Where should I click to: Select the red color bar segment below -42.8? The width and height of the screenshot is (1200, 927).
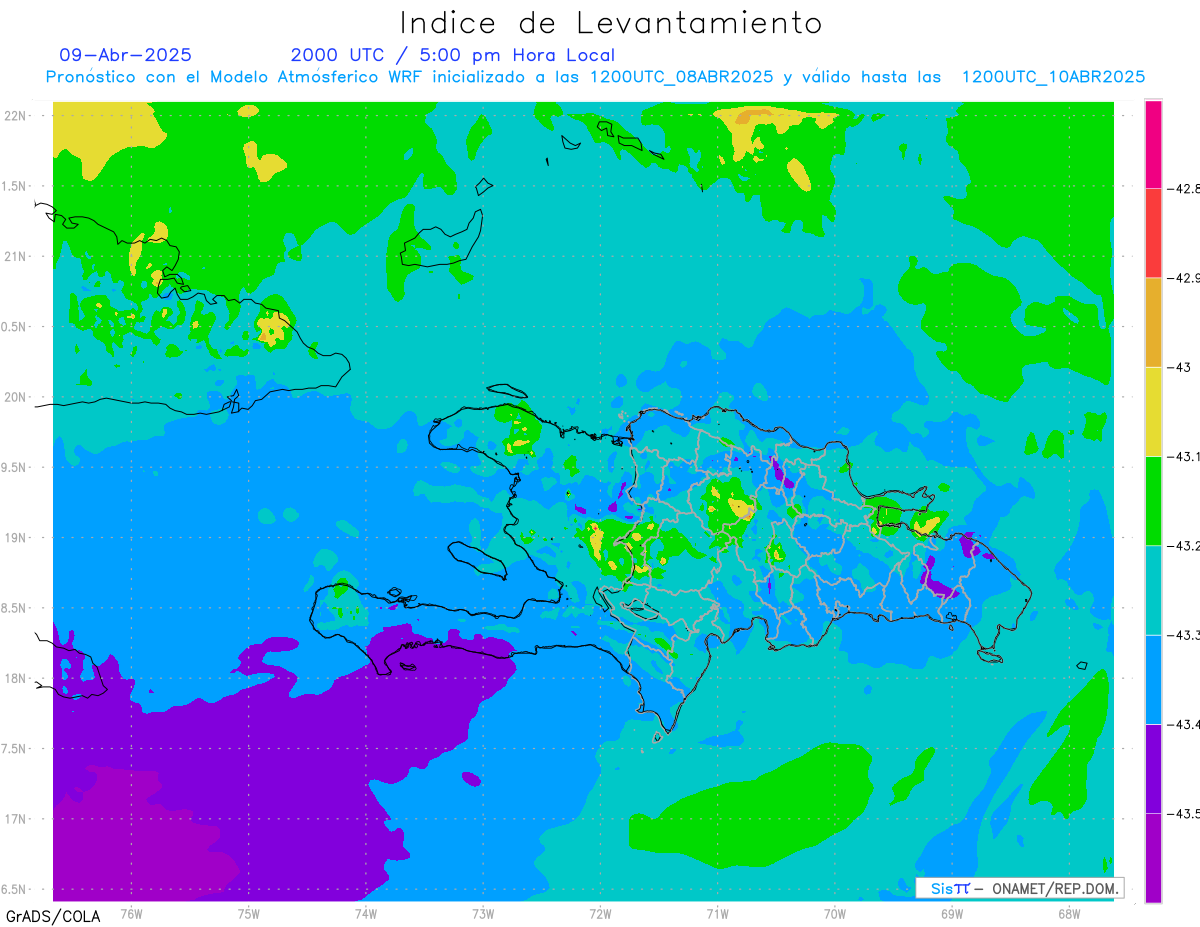[x=1153, y=233]
